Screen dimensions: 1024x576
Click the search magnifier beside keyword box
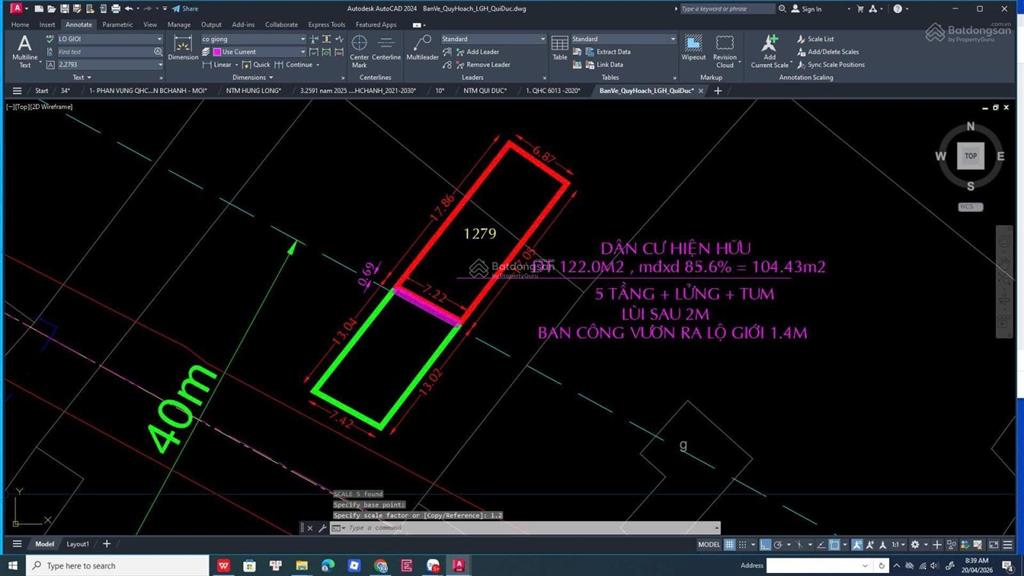[782, 8]
